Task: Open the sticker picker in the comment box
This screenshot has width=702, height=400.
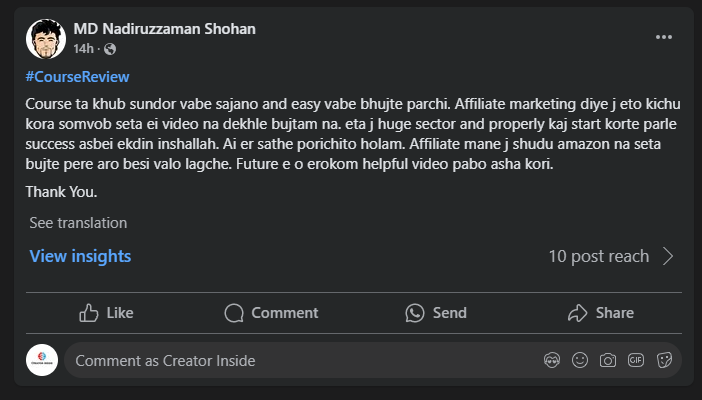Action: [663, 360]
